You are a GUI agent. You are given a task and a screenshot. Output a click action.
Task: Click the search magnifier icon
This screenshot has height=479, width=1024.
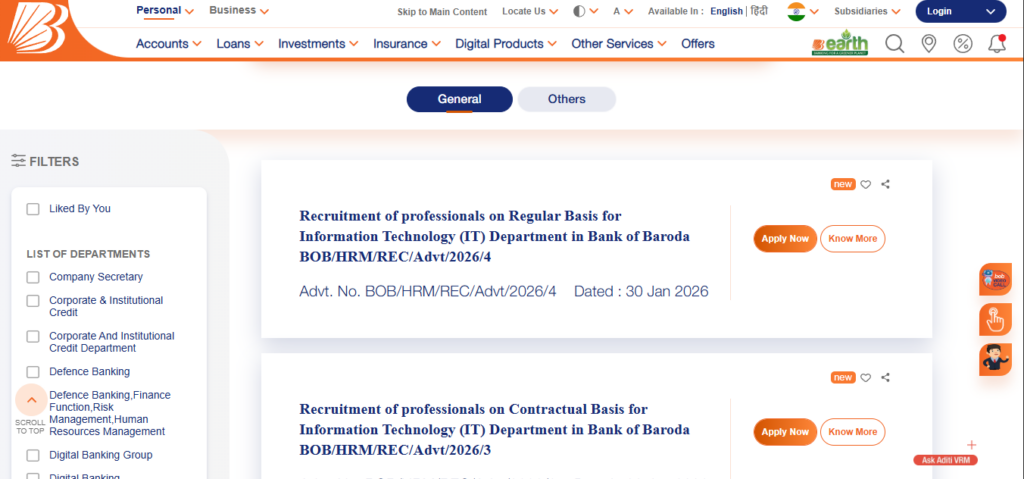pyautogui.click(x=894, y=43)
